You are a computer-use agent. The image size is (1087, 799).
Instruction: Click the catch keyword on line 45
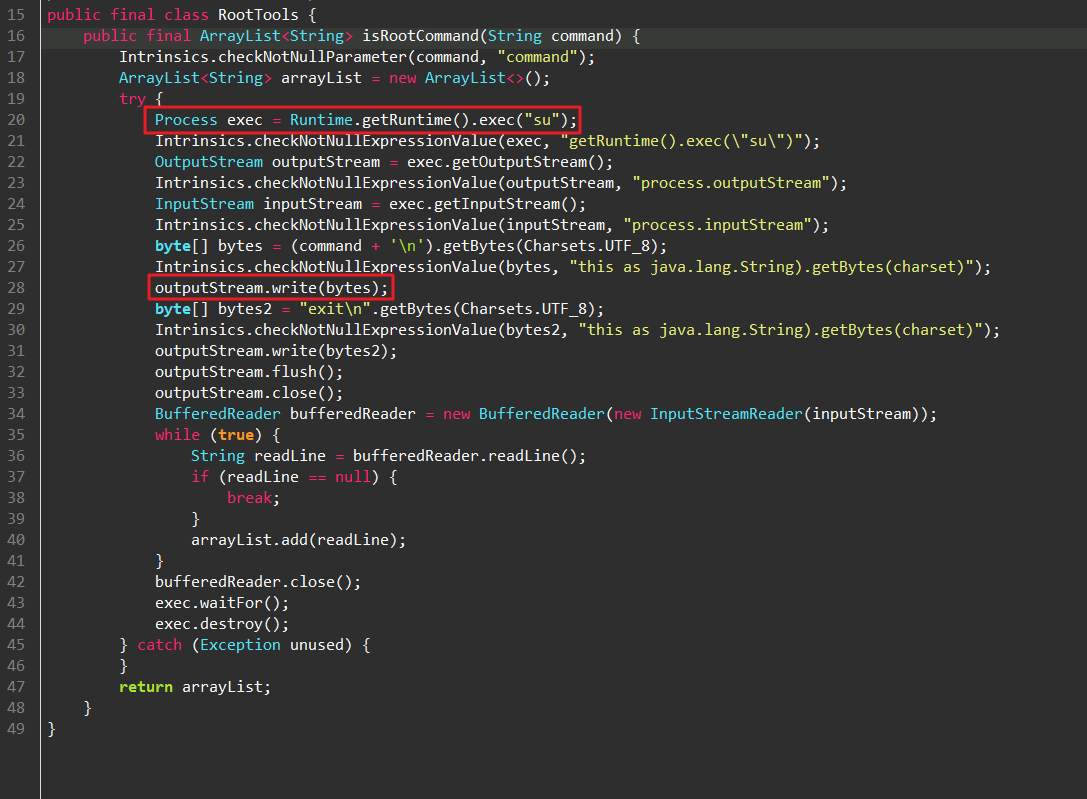pos(159,644)
